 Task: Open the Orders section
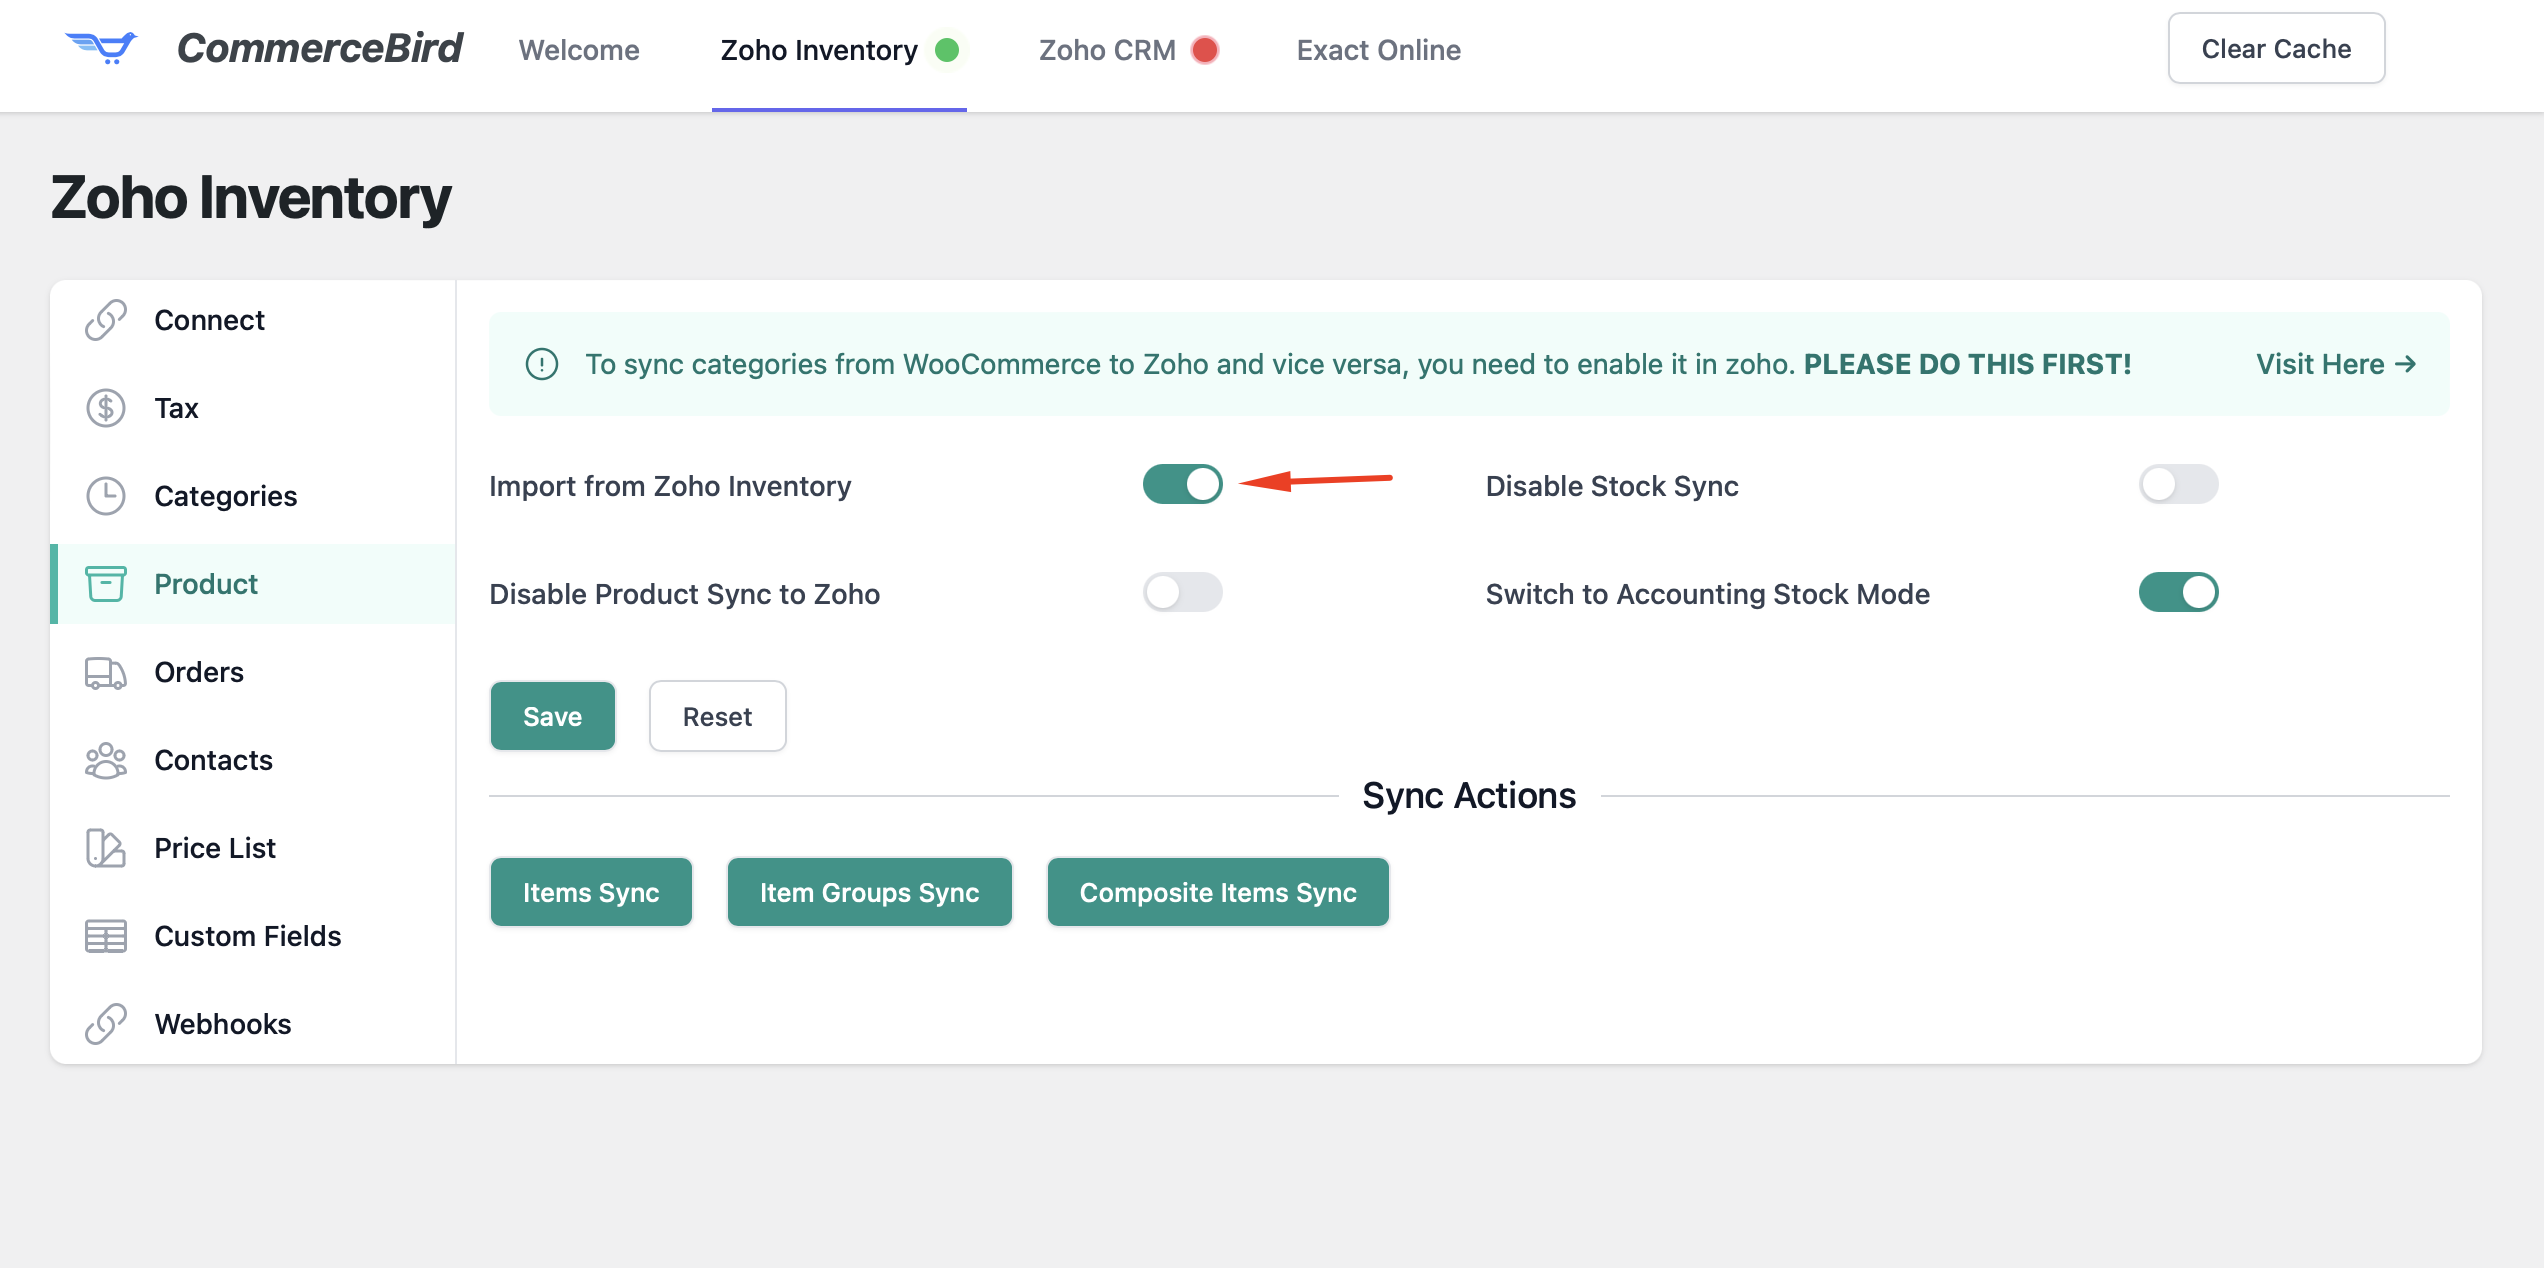point(253,672)
